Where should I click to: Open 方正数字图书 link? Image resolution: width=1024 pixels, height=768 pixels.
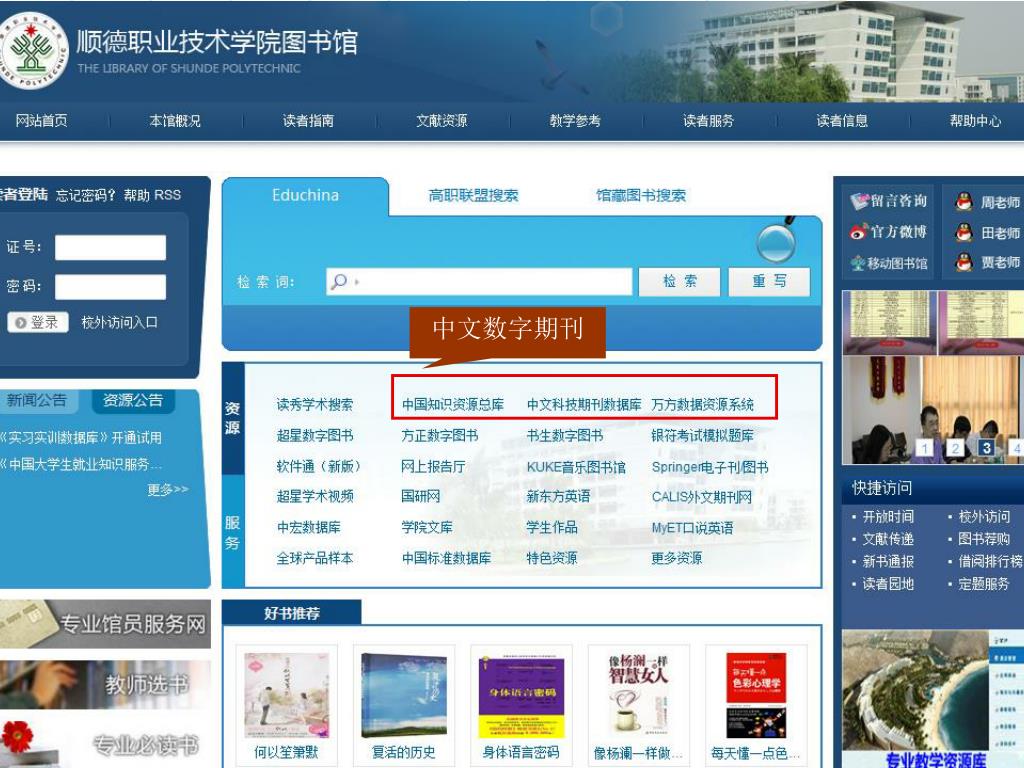tap(440, 436)
